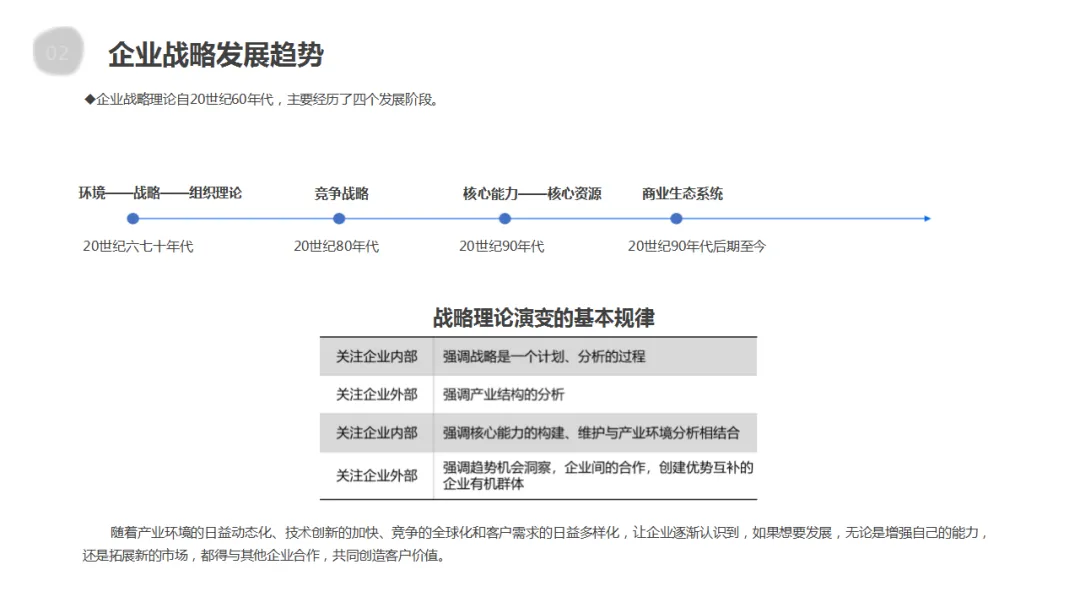This screenshot has height=608, width=1080.
Task: Click date text 20世纪90年代后期至今
Action: tap(696, 247)
